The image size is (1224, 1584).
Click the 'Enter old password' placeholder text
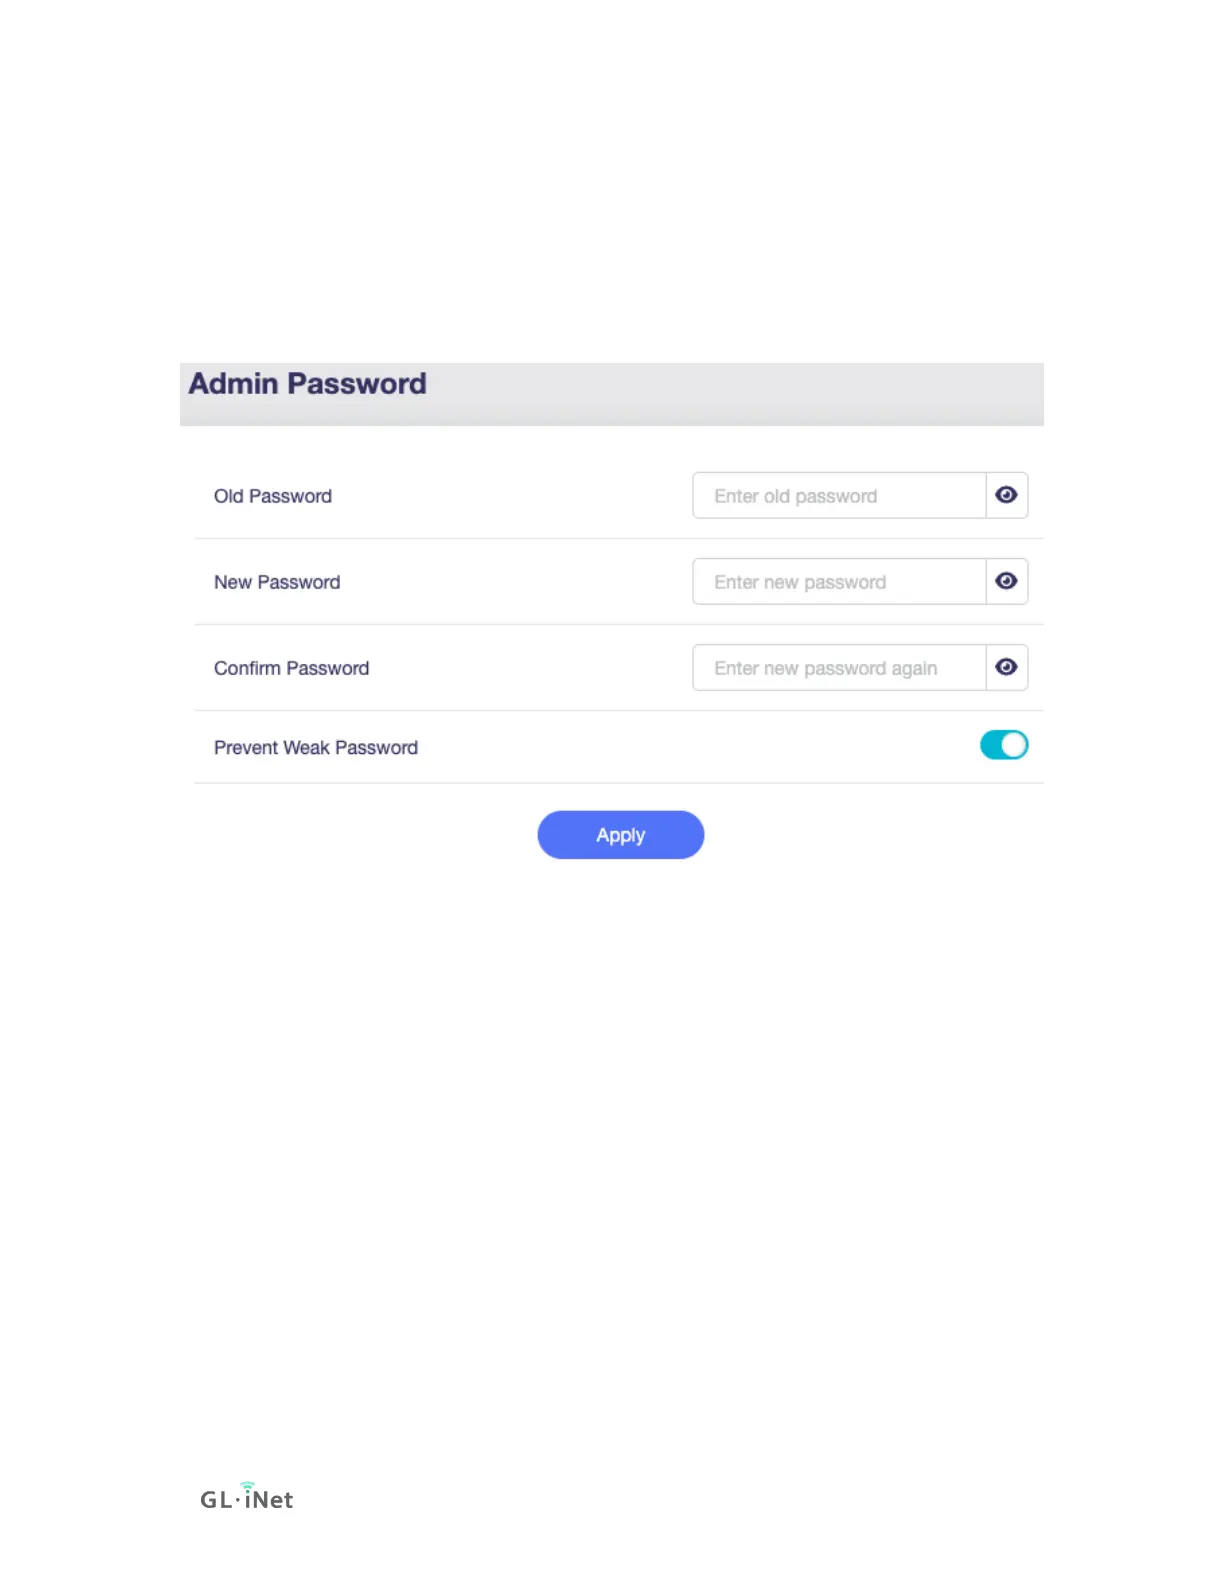click(x=796, y=496)
